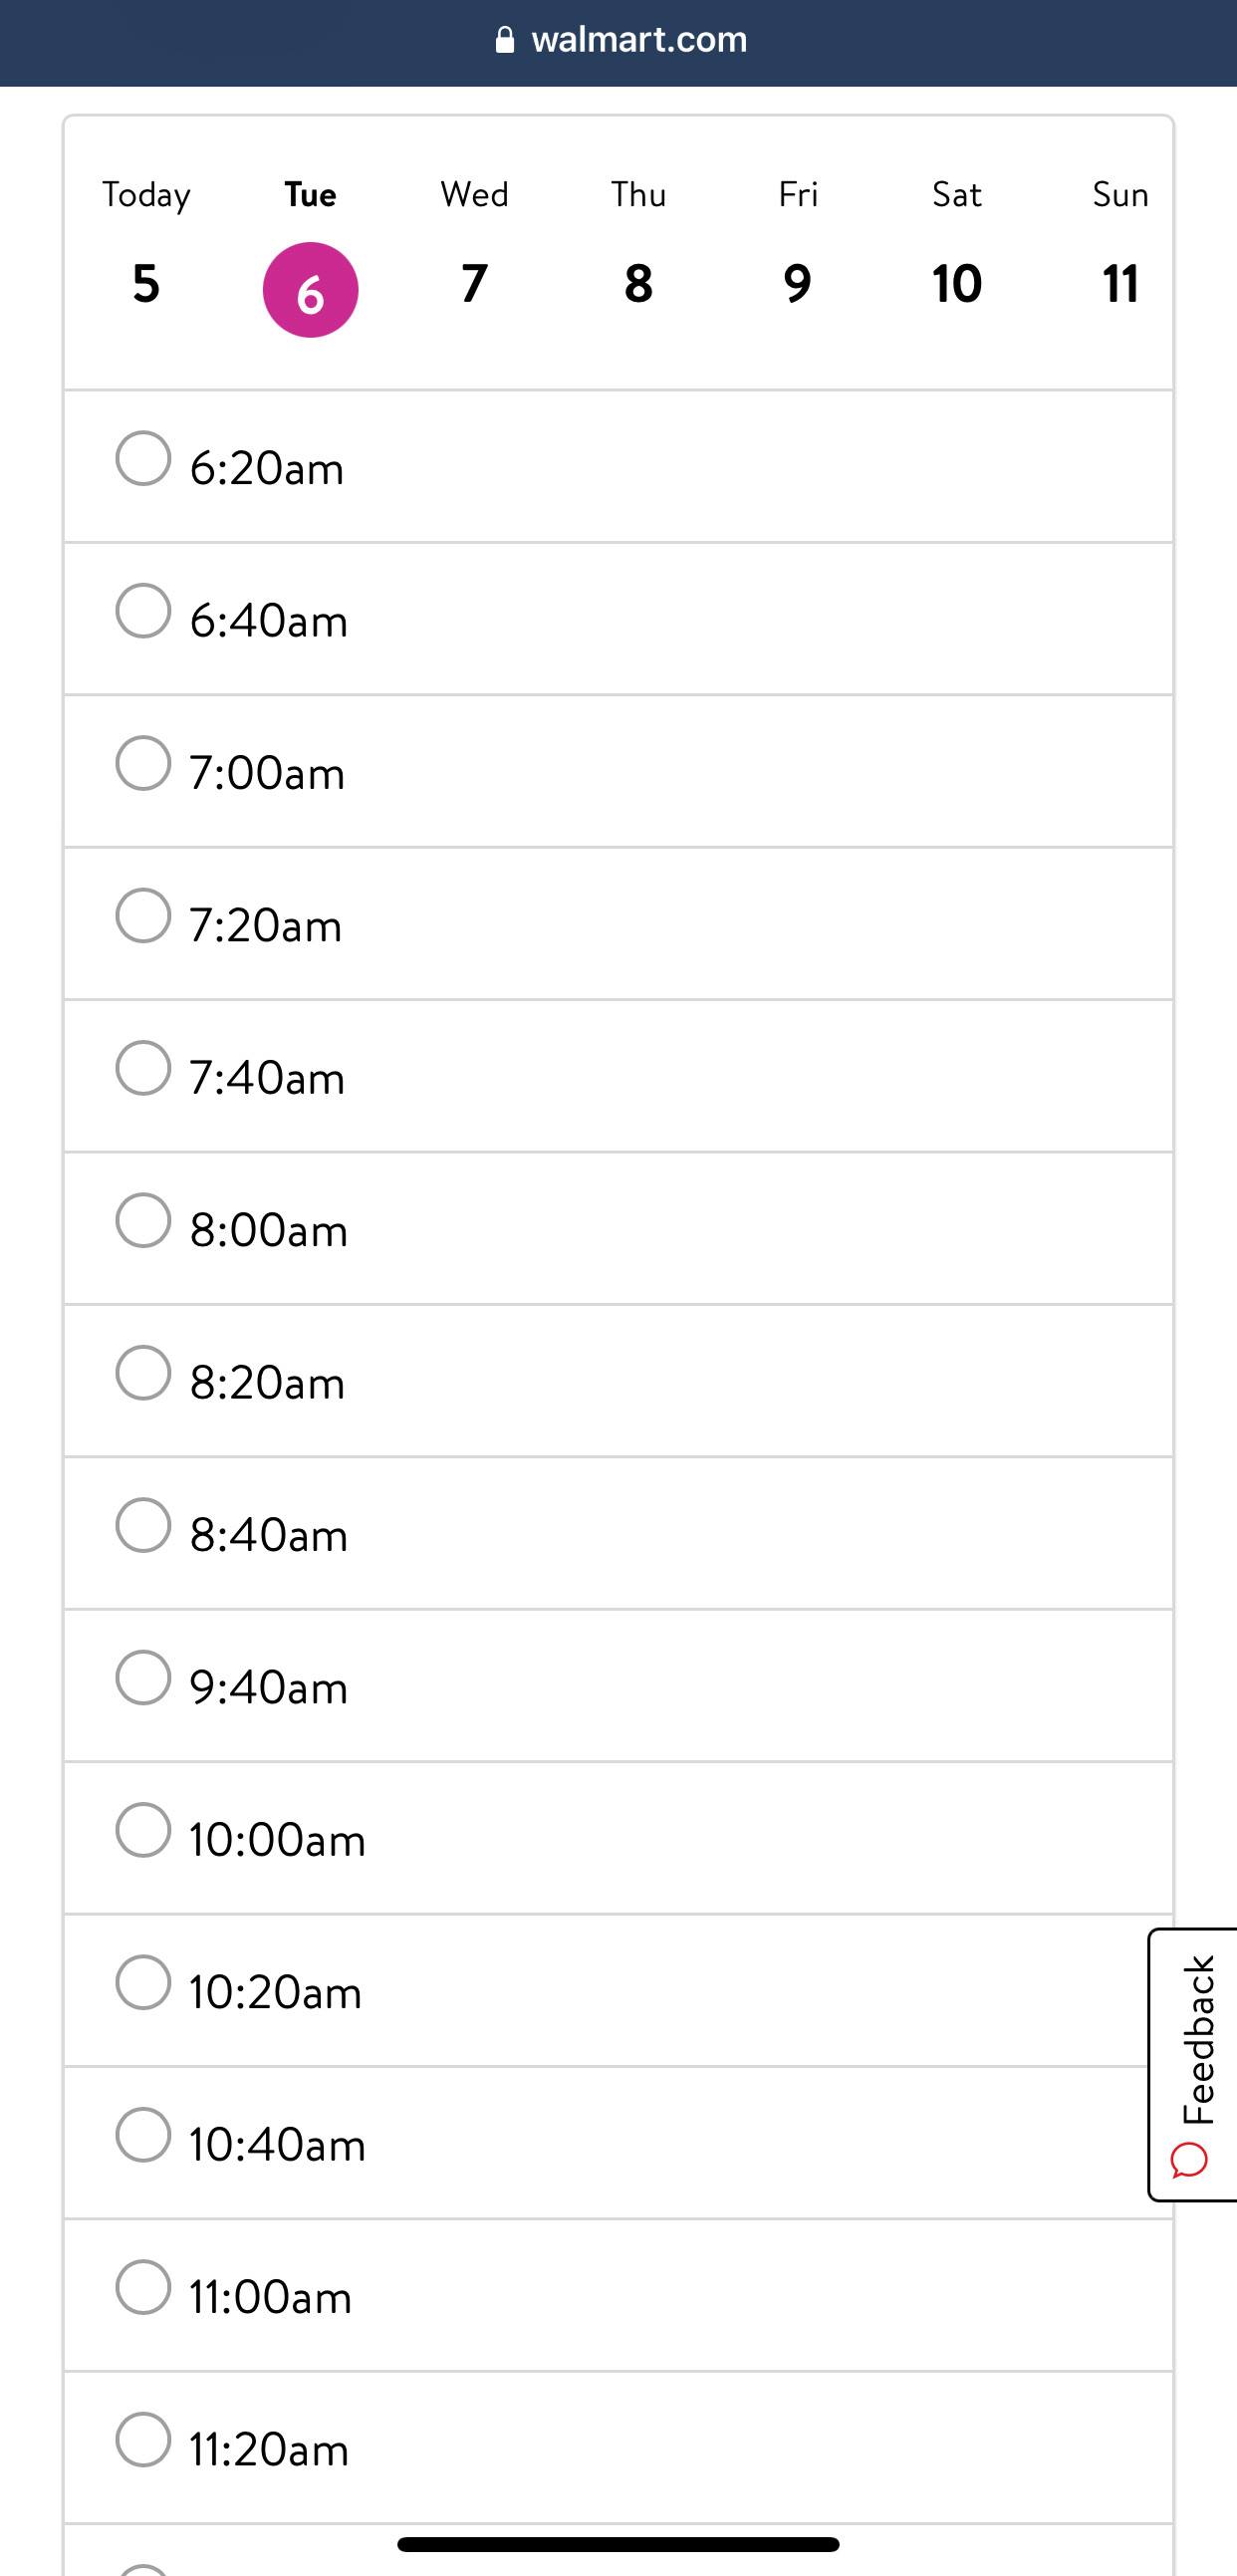Select the 6:20am time slot radio button
Image resolution: width=1237 pixels, height=2576 pixels.
pyautogui.click(x=143, y=459)
